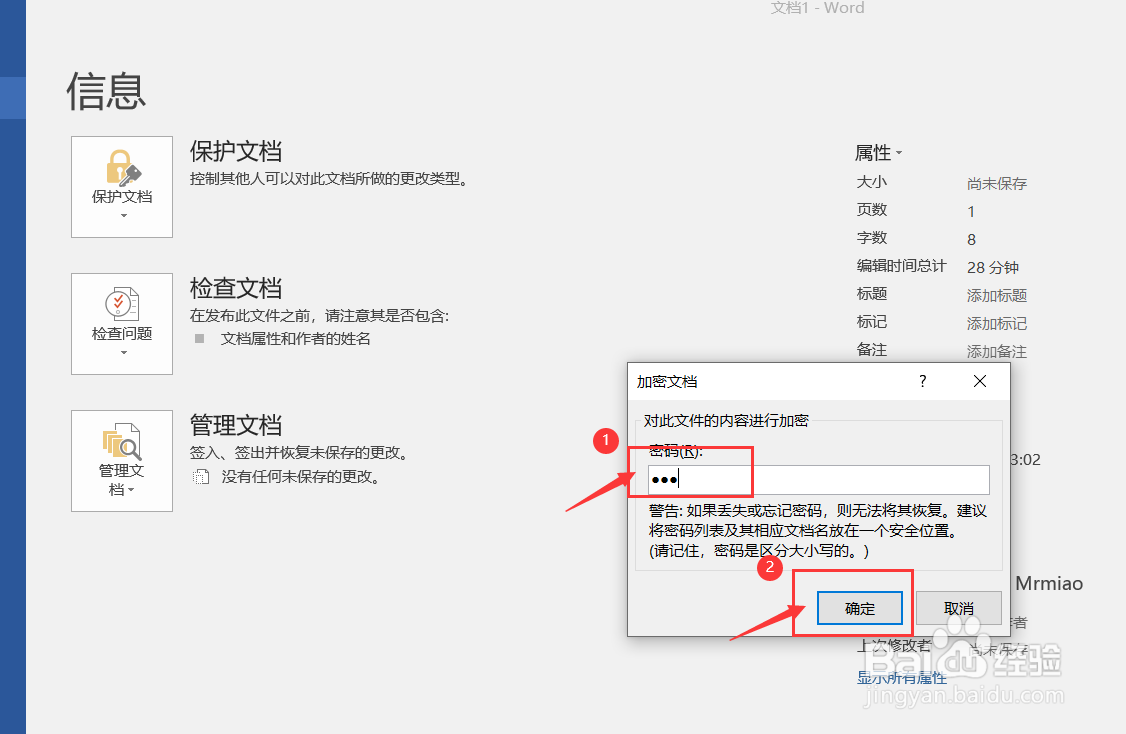Click the 页数 property label
Image resolution: width=1126 pixels, height=734 pixels.
point(872,209)
